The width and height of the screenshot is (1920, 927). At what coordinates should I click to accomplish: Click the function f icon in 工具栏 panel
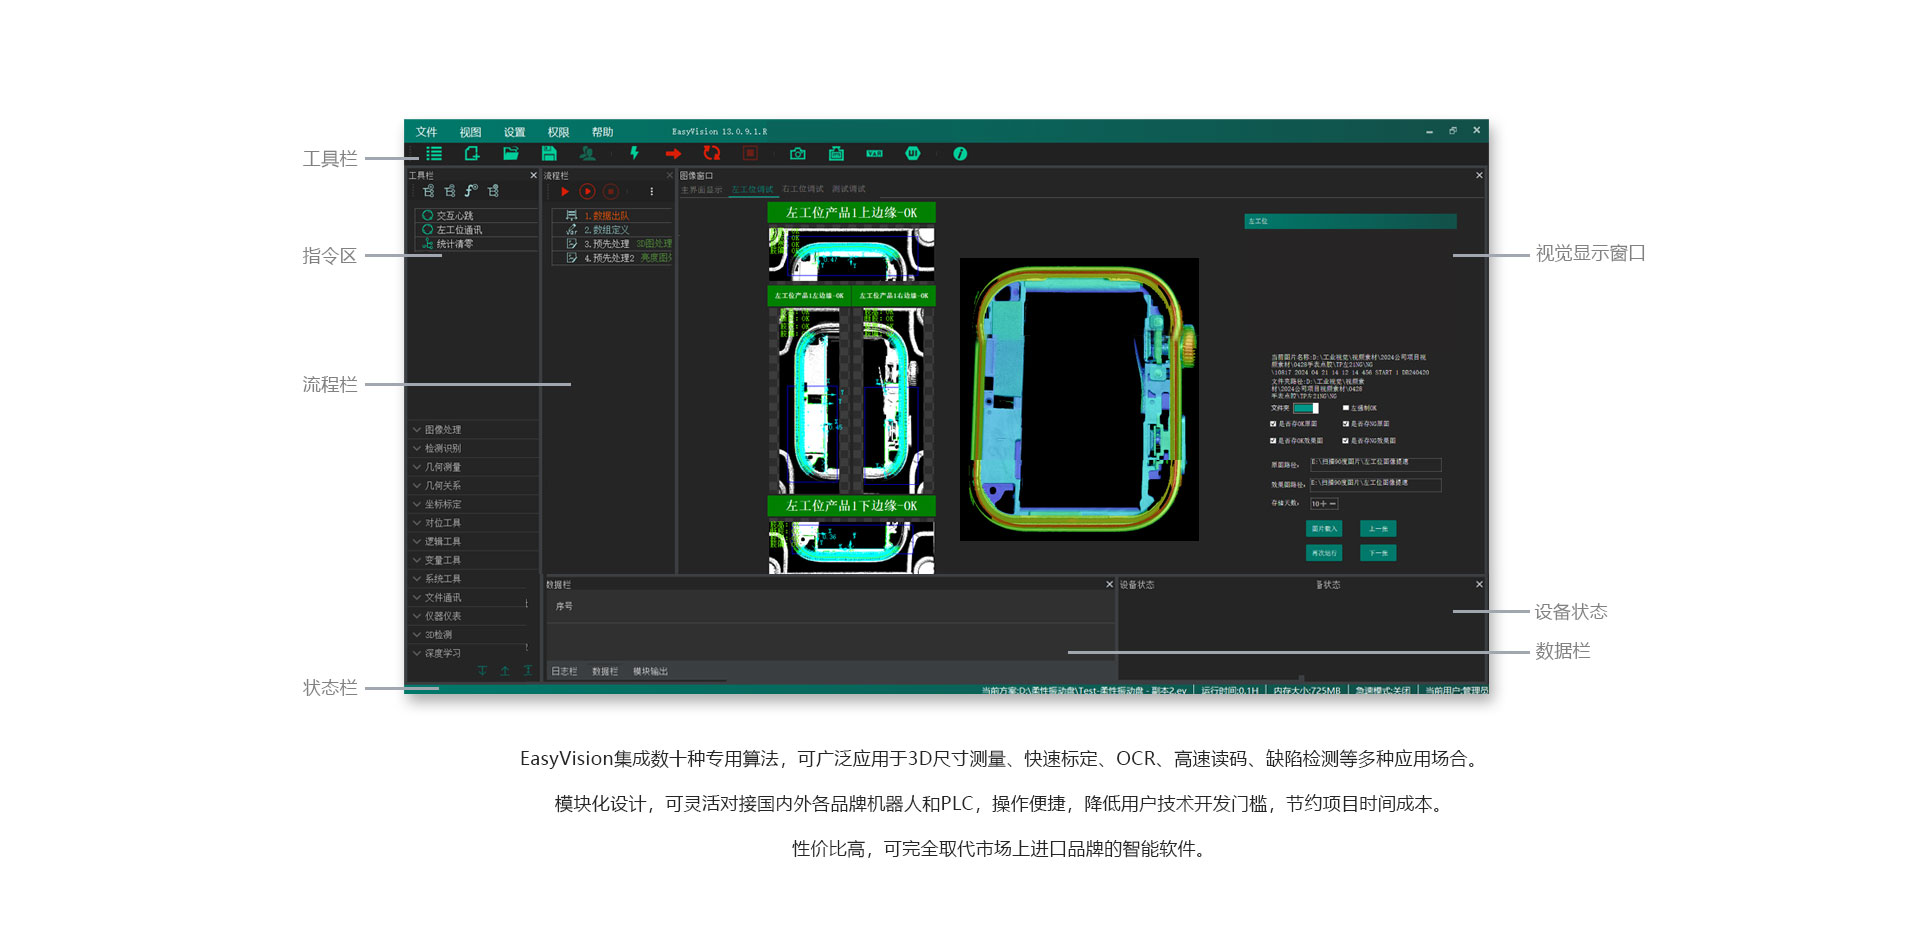[x=471, y=191]
